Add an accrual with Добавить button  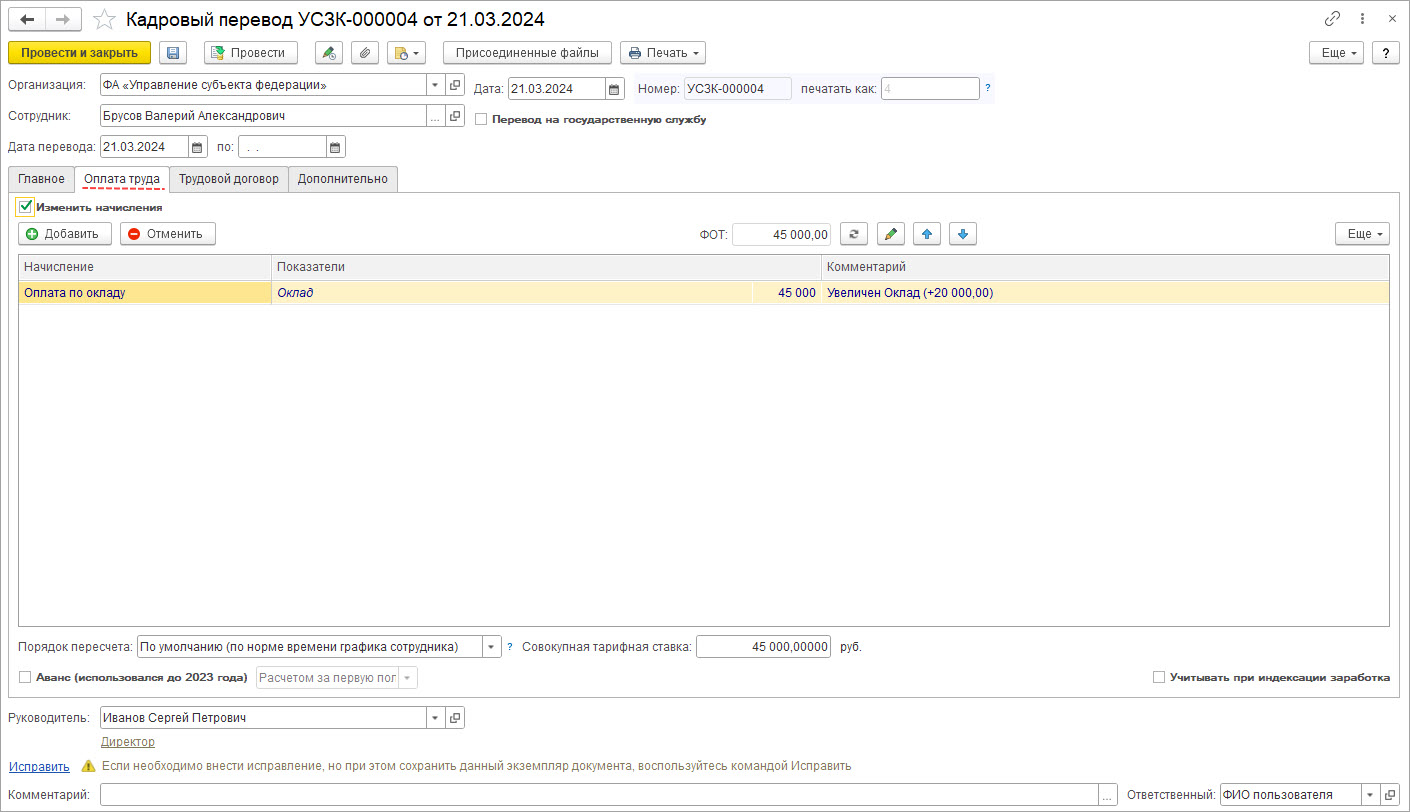[x=65, y=234]
